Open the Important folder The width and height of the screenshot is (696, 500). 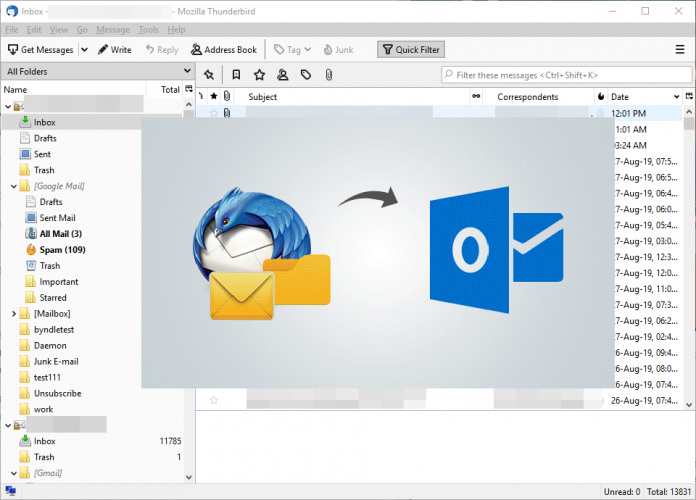click(x=59, y=282)
